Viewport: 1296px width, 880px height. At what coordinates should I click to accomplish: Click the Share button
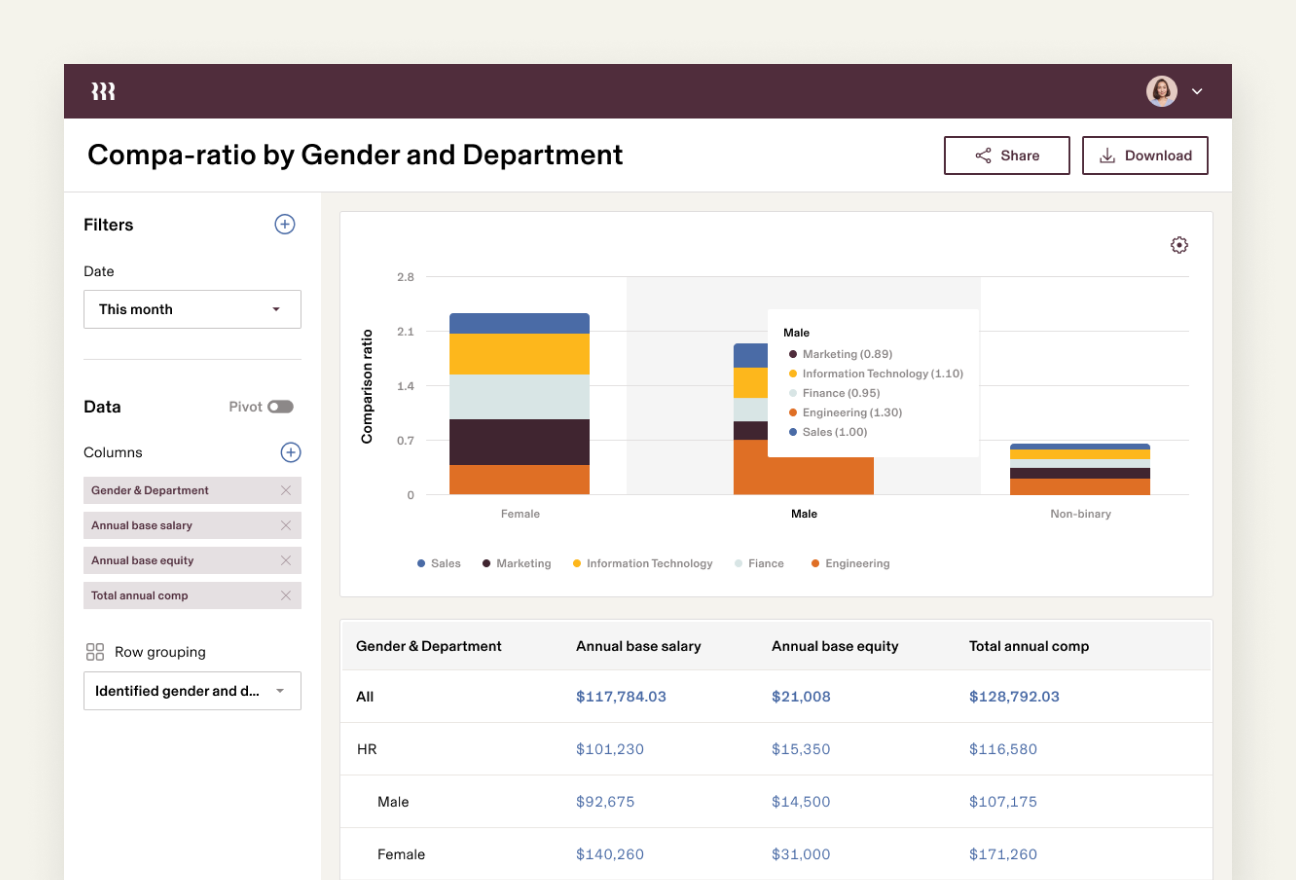coord(1007,155)
